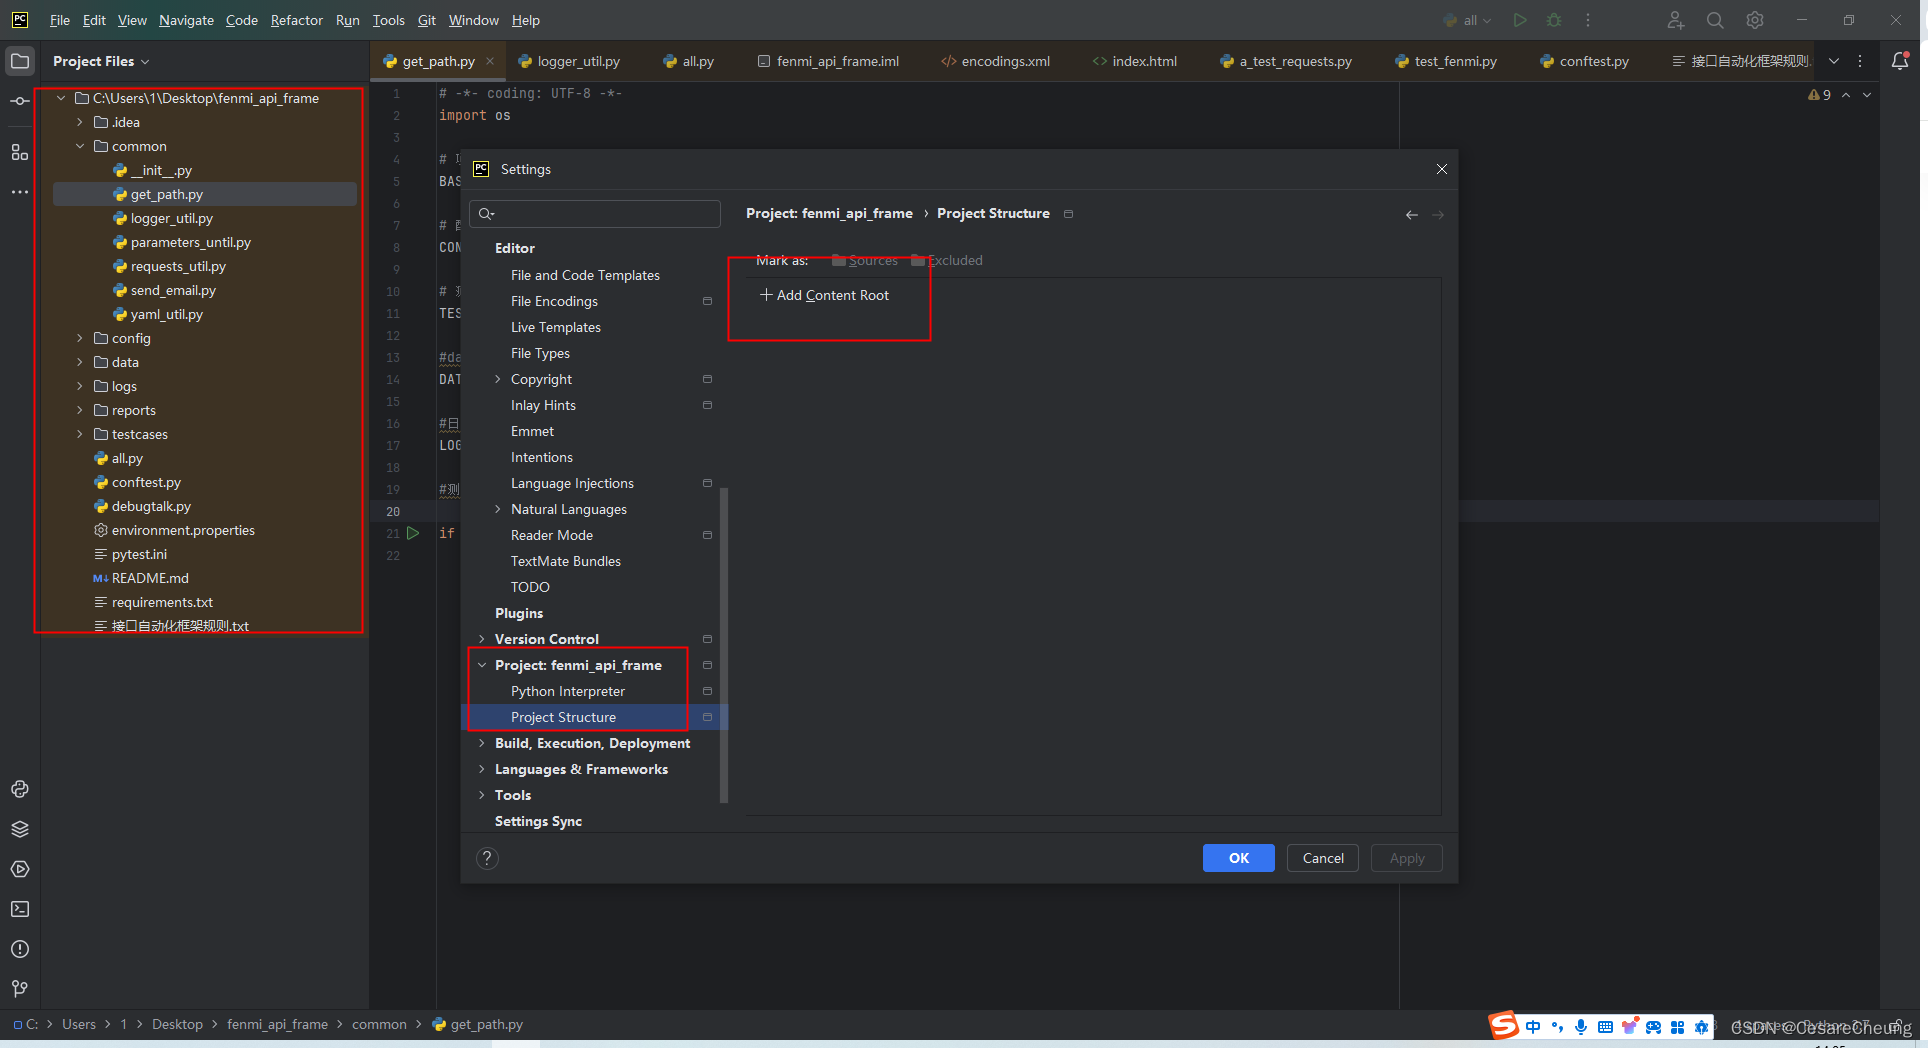Click the Debug bug icon in the toolbar
Screen dimensions: 1928x1048
(1554, 20)
